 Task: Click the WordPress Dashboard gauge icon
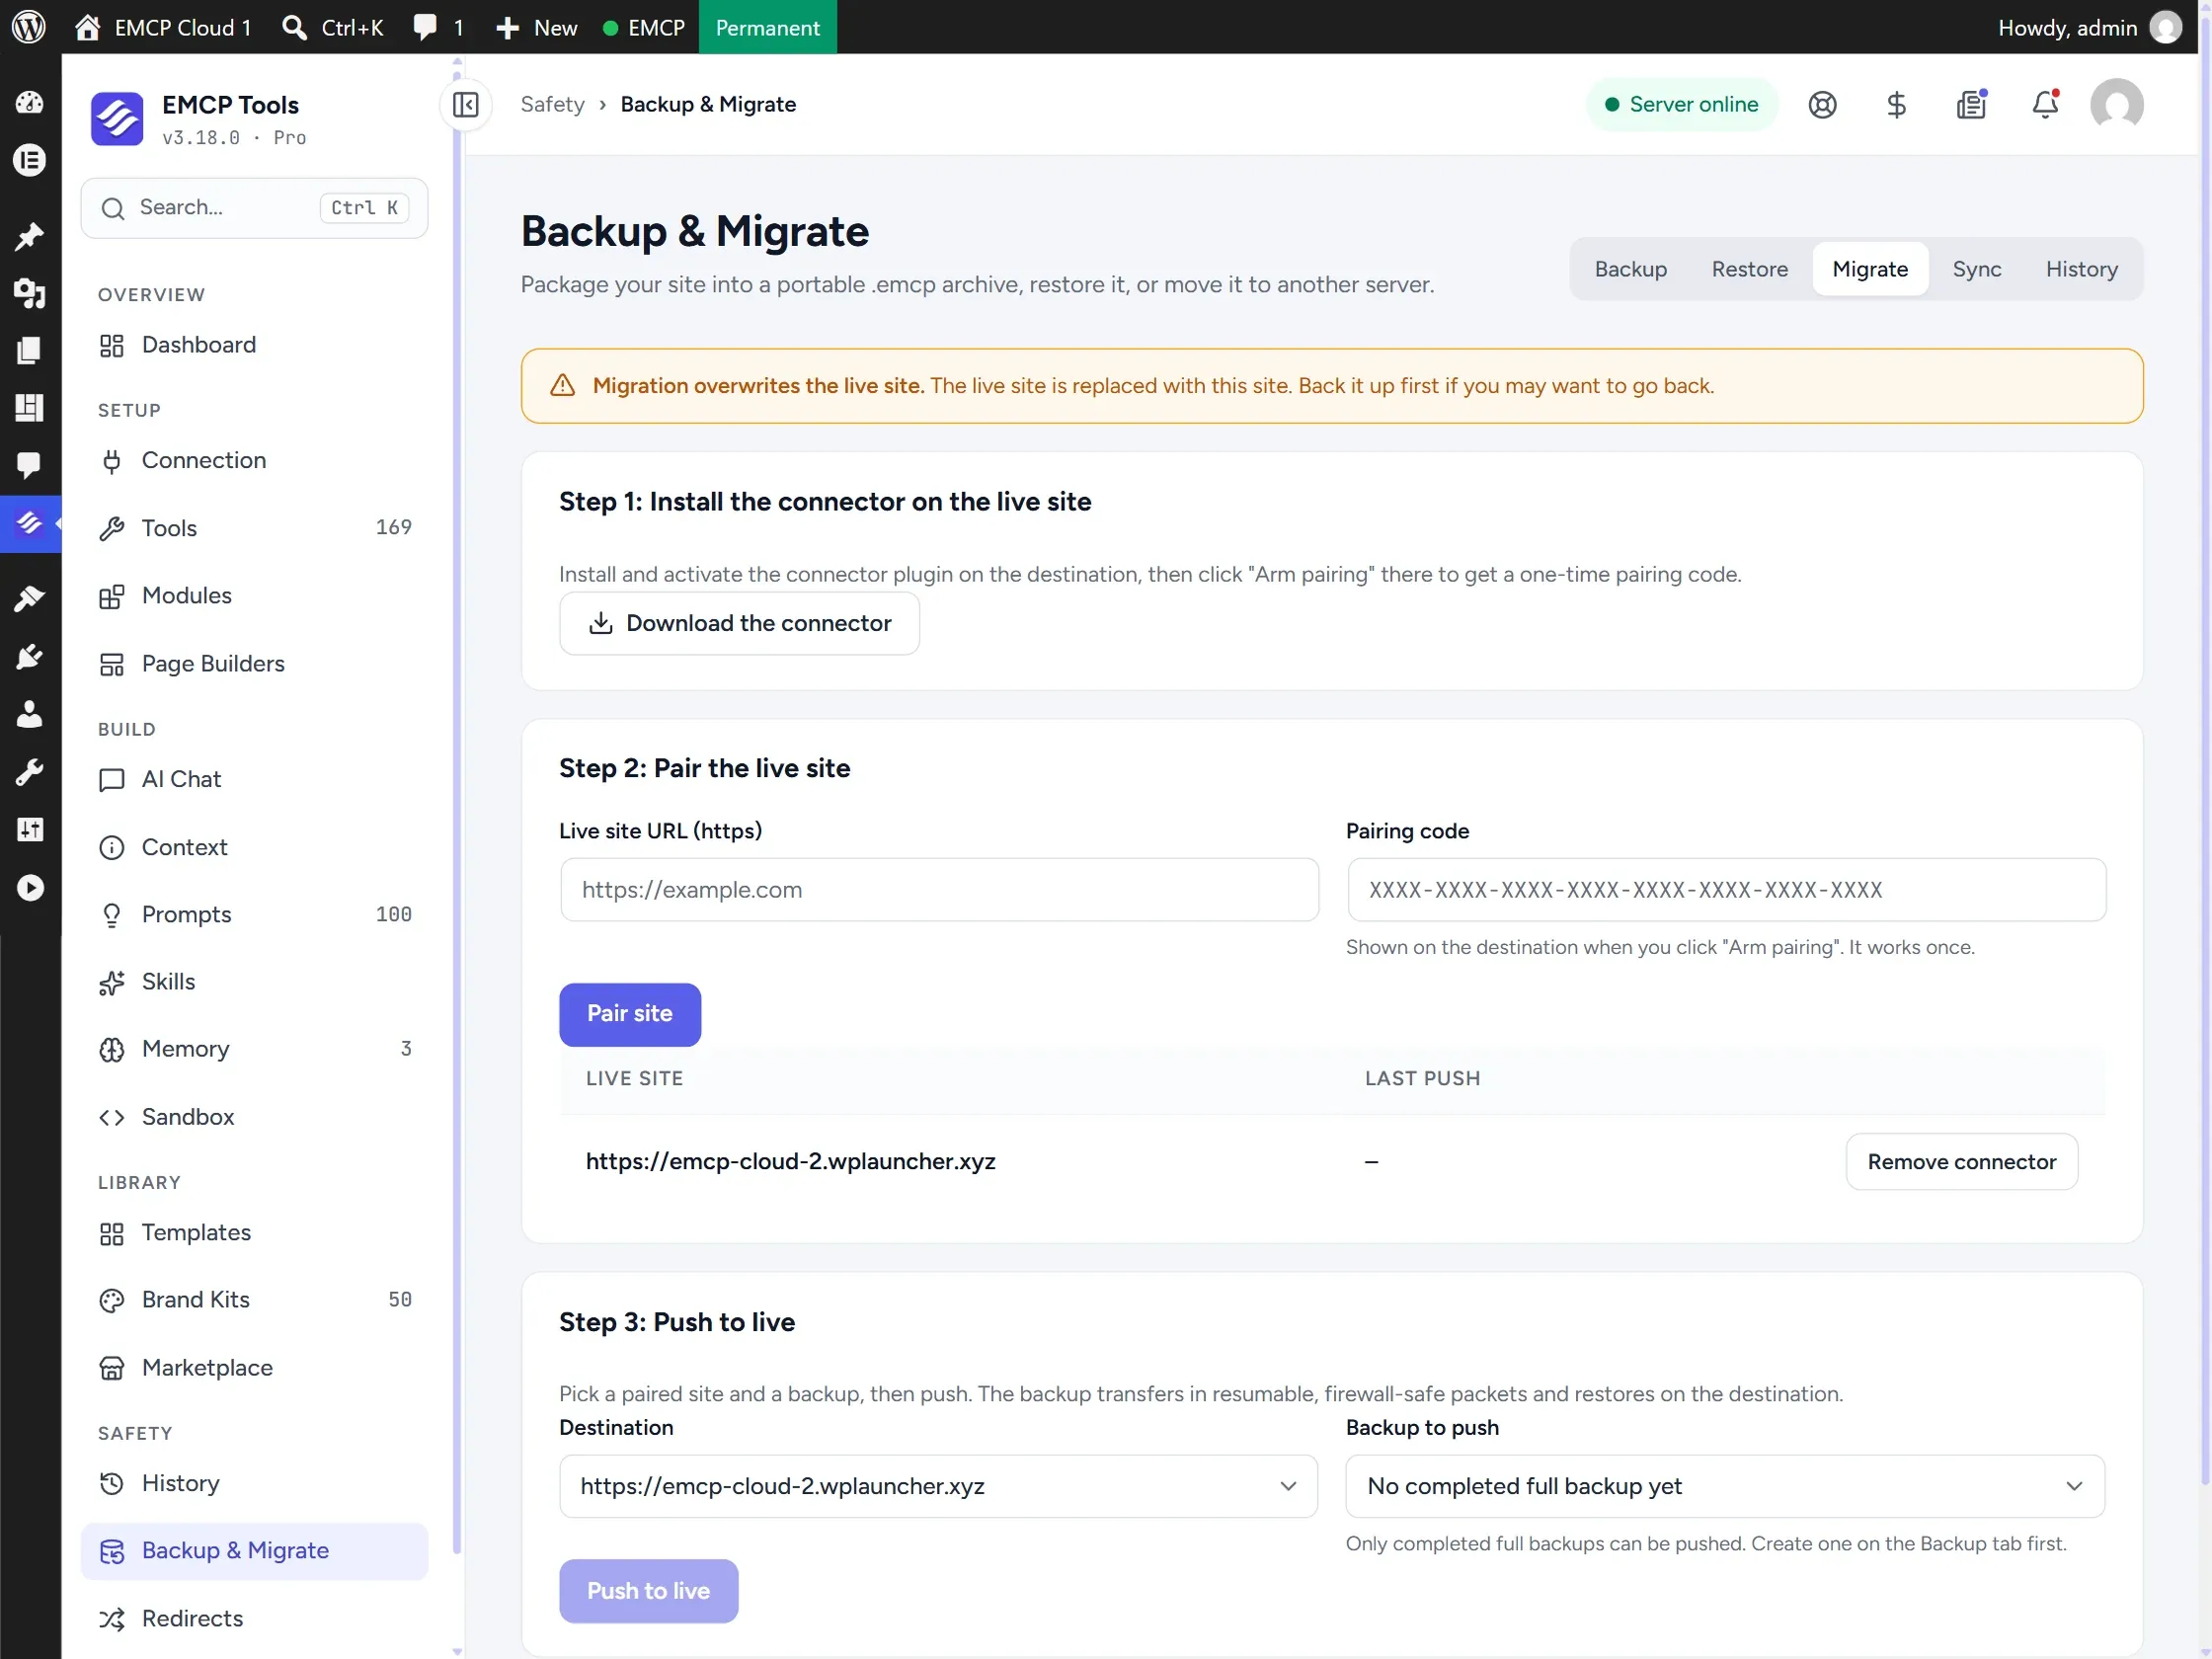click(29, 102)
